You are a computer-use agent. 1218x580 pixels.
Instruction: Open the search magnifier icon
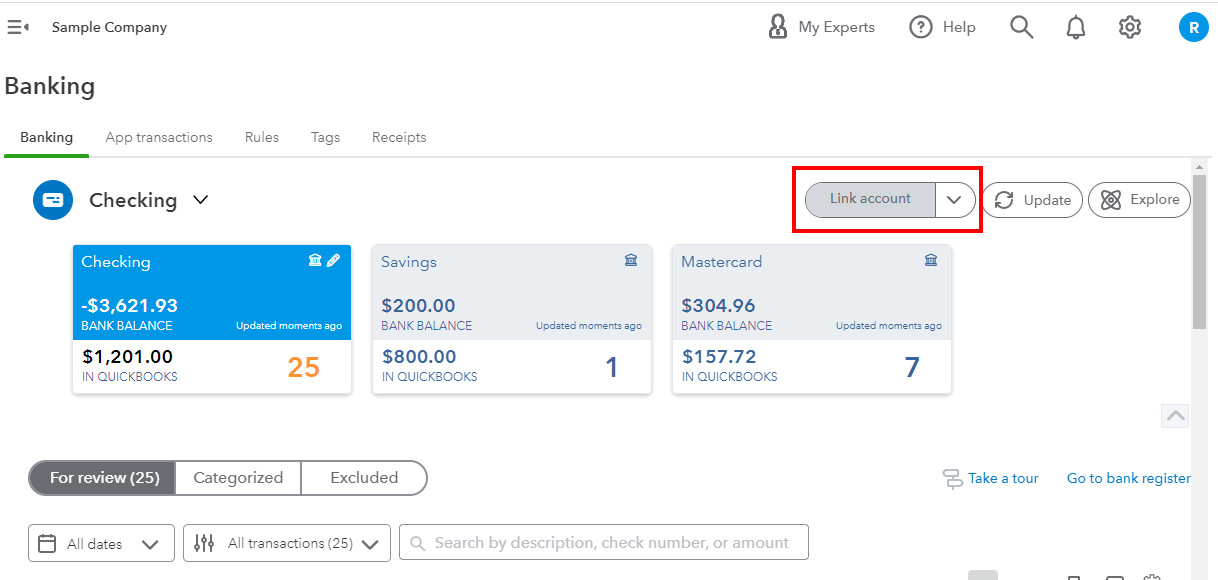coord(1021,27)
